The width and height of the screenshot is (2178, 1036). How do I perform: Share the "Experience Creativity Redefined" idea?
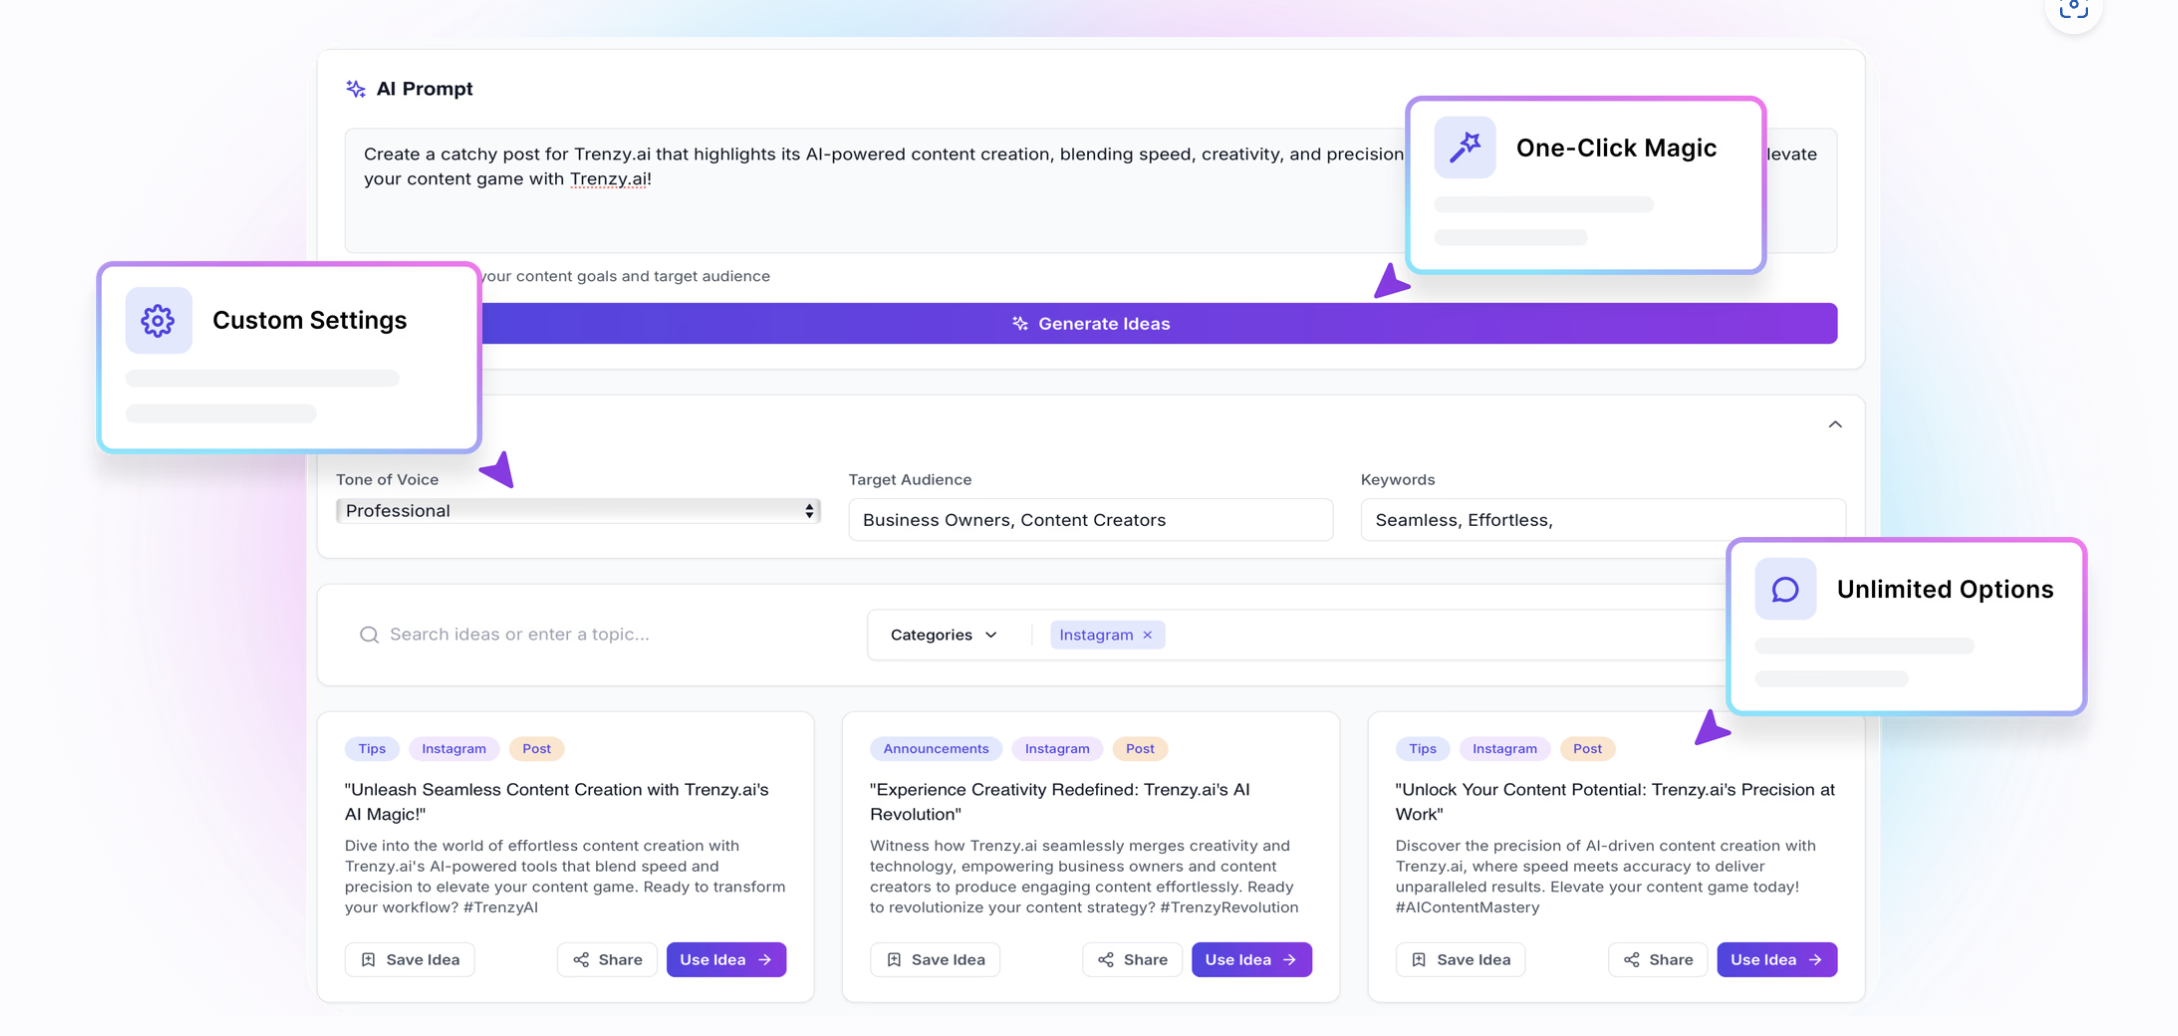point(1132,960)
